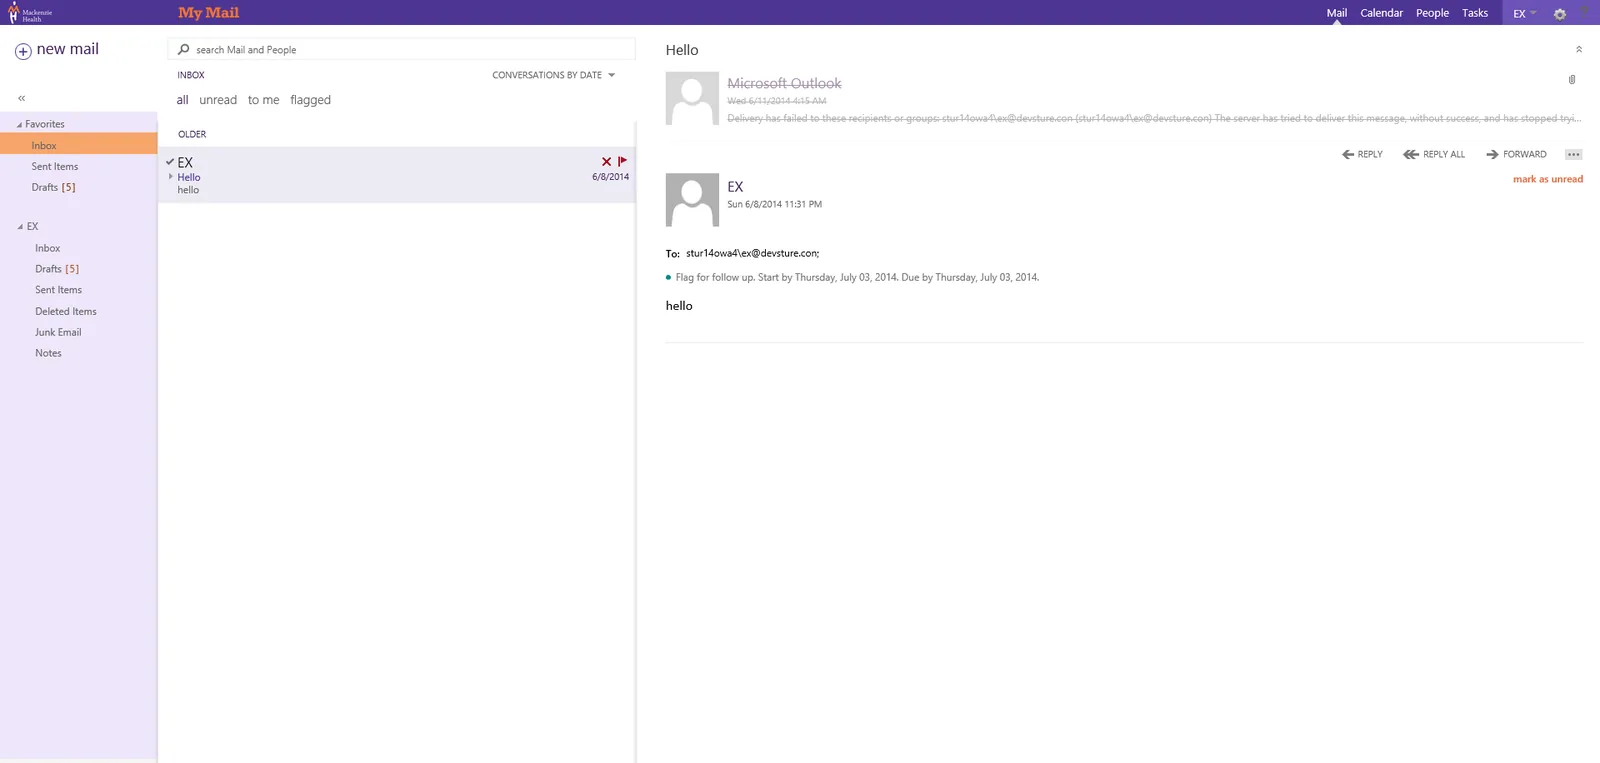Image resolution: width=1600 pixels, height=763 pixels.
Task: Open the EX account menu
Action: coord(1524,13)
